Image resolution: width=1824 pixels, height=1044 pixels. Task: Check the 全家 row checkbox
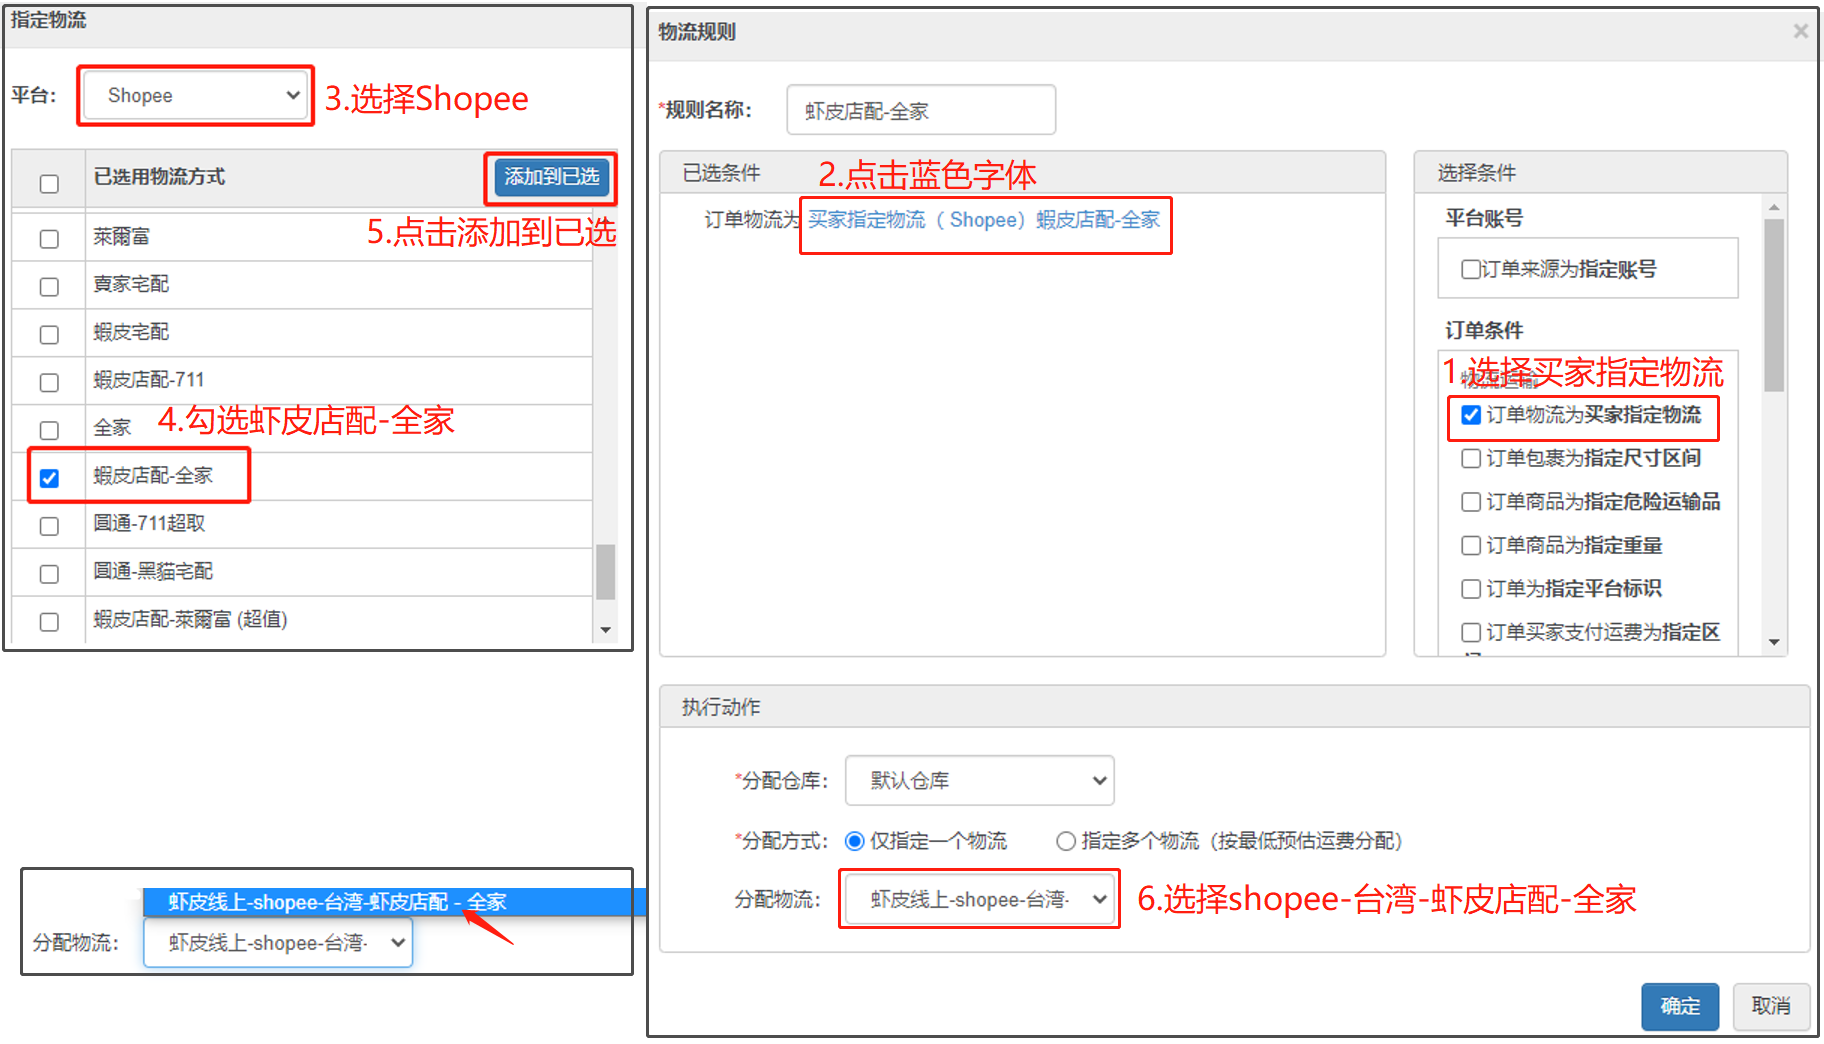point(49,431)
